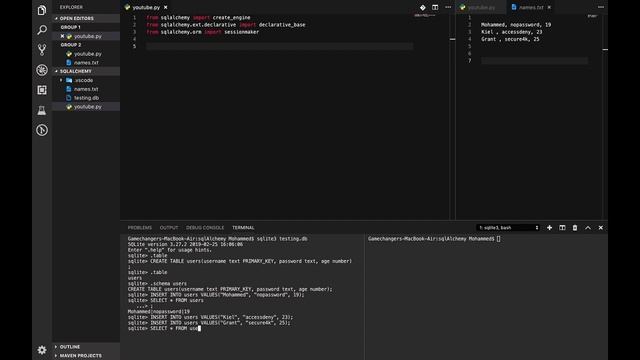The width and height of the screenshot is (640, 360).
Task: Open More Actions for right editor group
Action: 601,7
